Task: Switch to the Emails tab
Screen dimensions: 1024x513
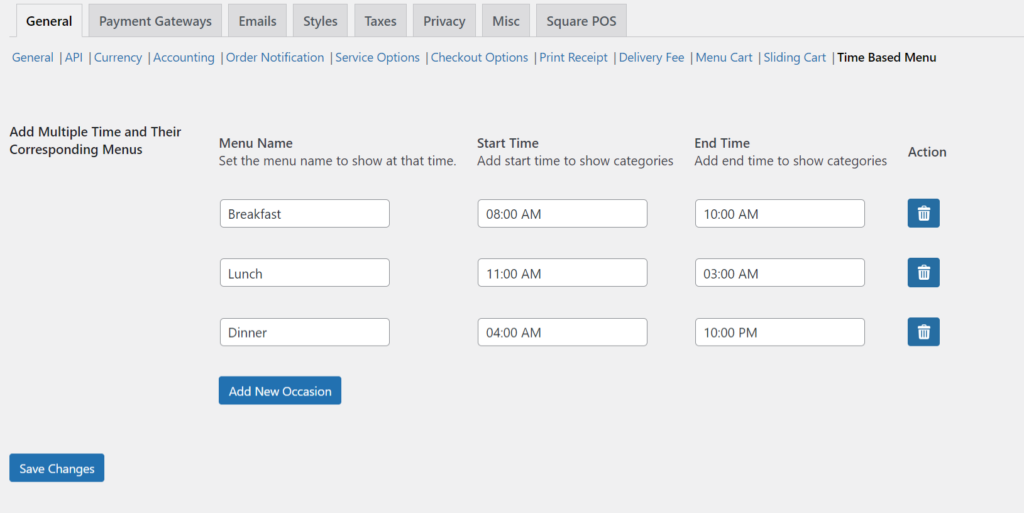Action: tap(257, 21)
